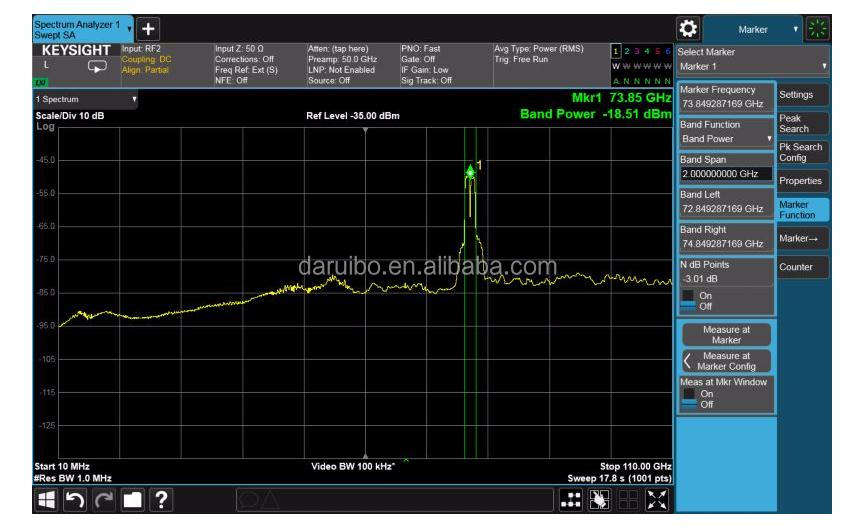The width and height of the screenshot is (856, 531).
Task: Expand the 1 Spectrum window dropdown
Action: (86, 99)
